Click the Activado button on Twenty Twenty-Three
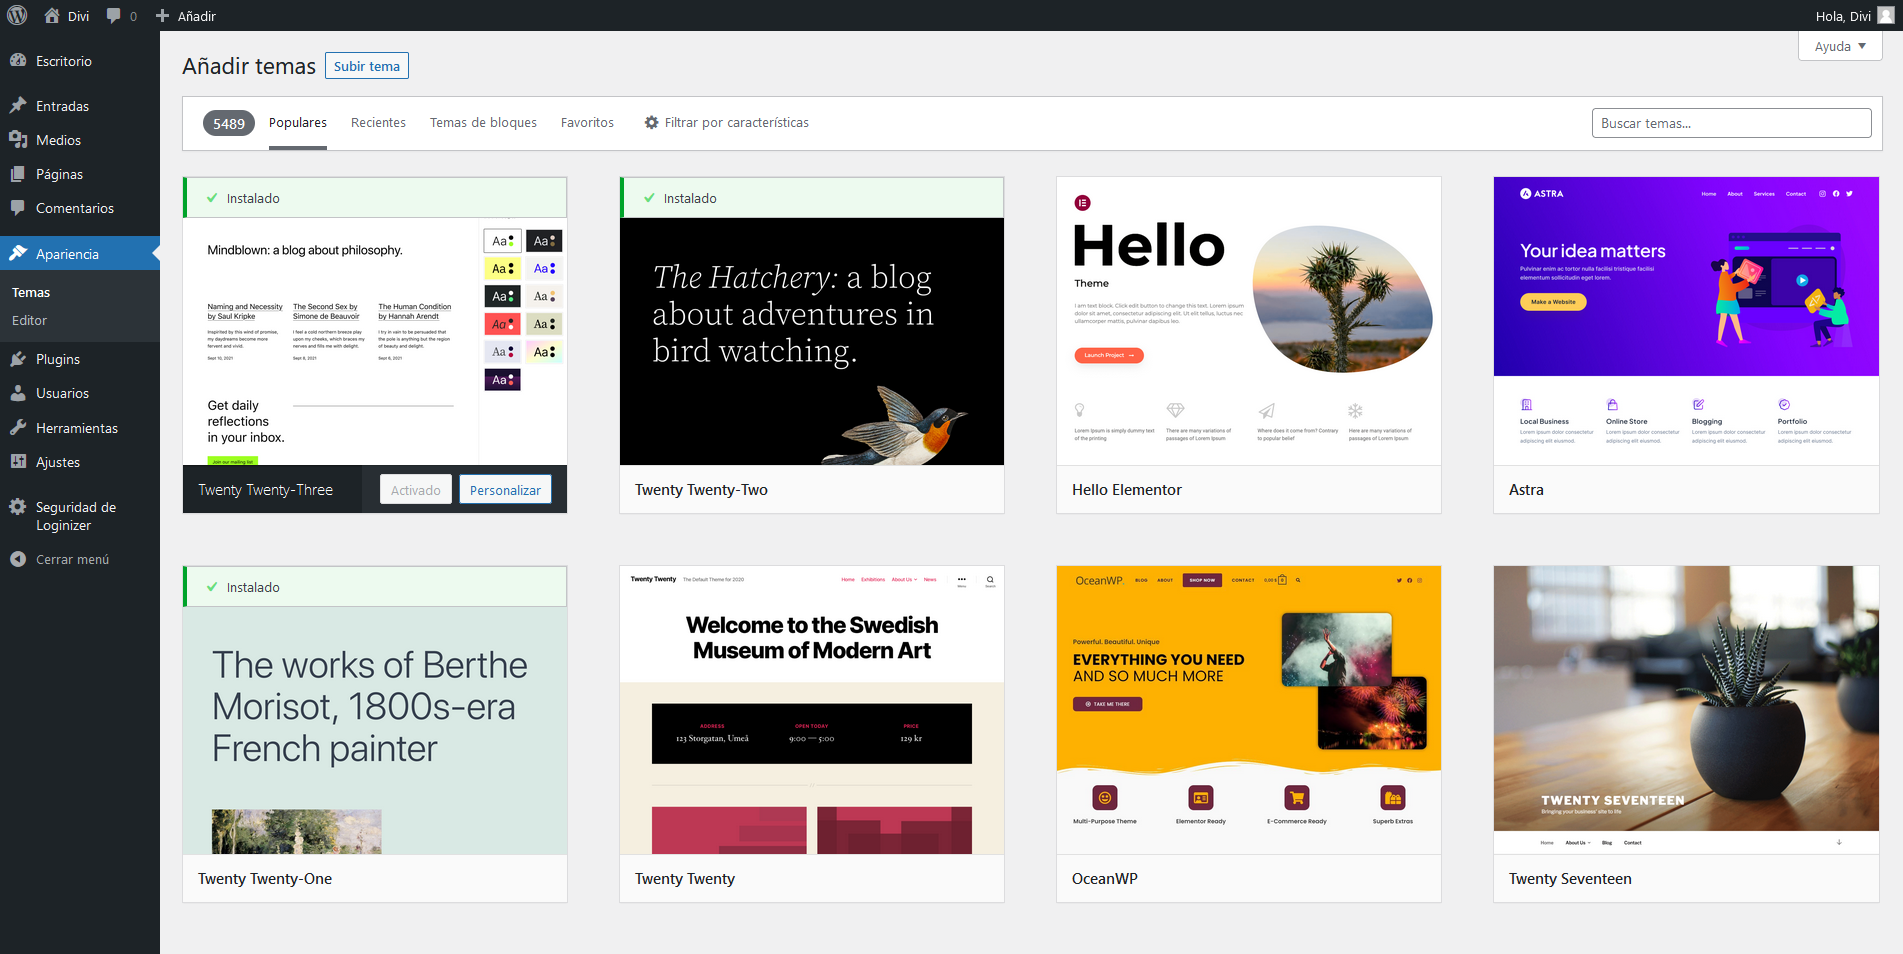This screenshot has height=954, width=1903. [415, 489]
